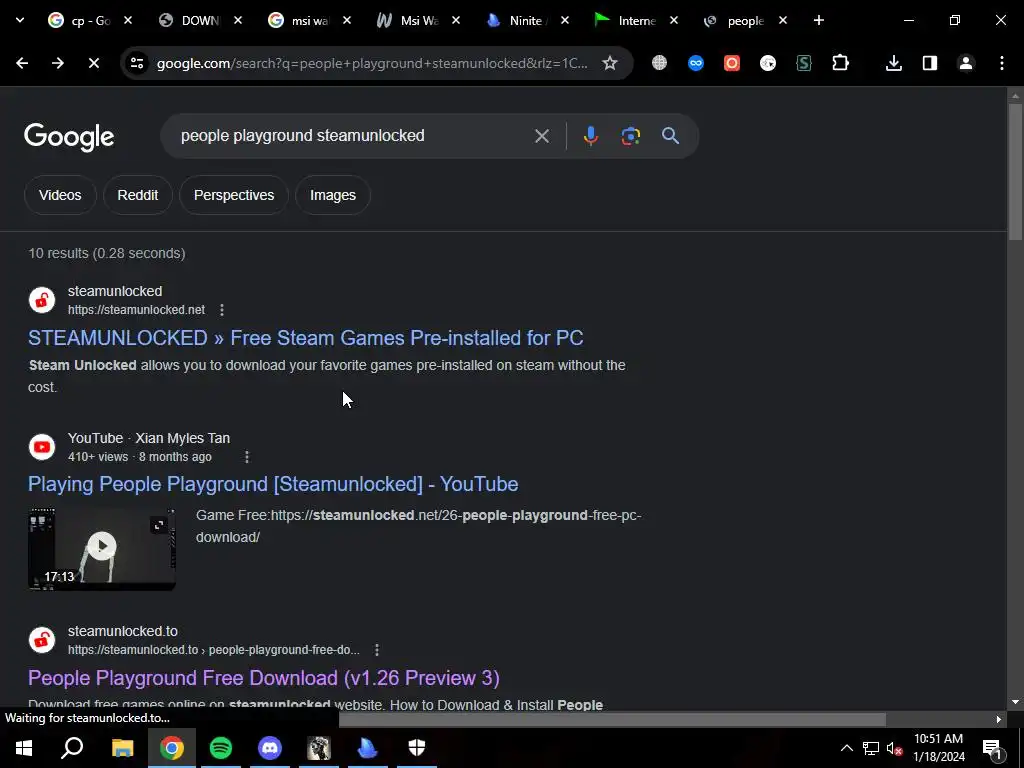Close the Ninite tab
This screenshot has height=768, width=1024.
coord(565,21)
